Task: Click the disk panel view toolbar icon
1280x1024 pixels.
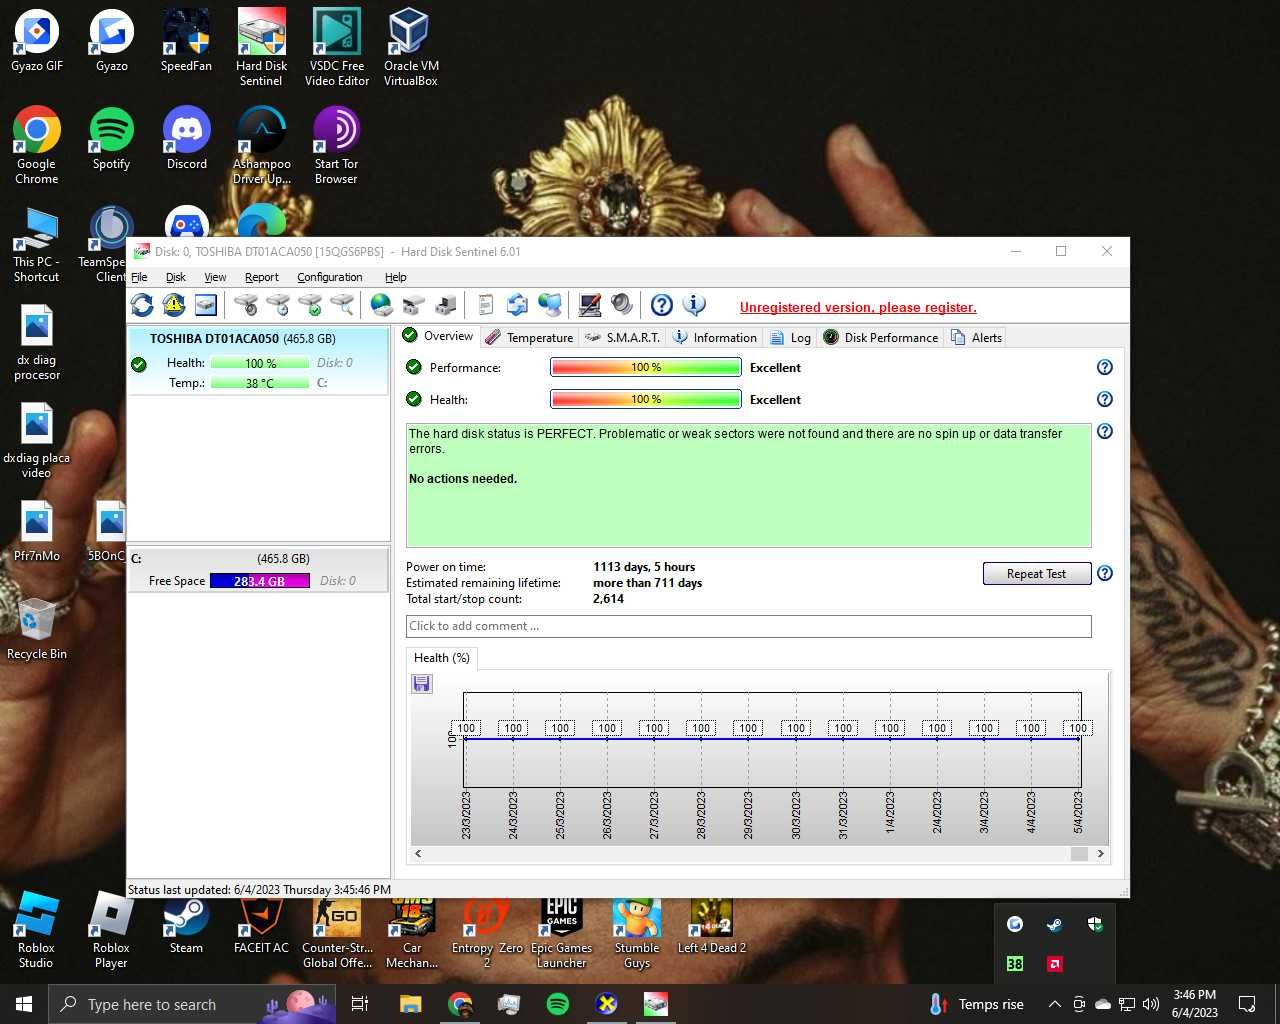Action: [x=206, y=305]
